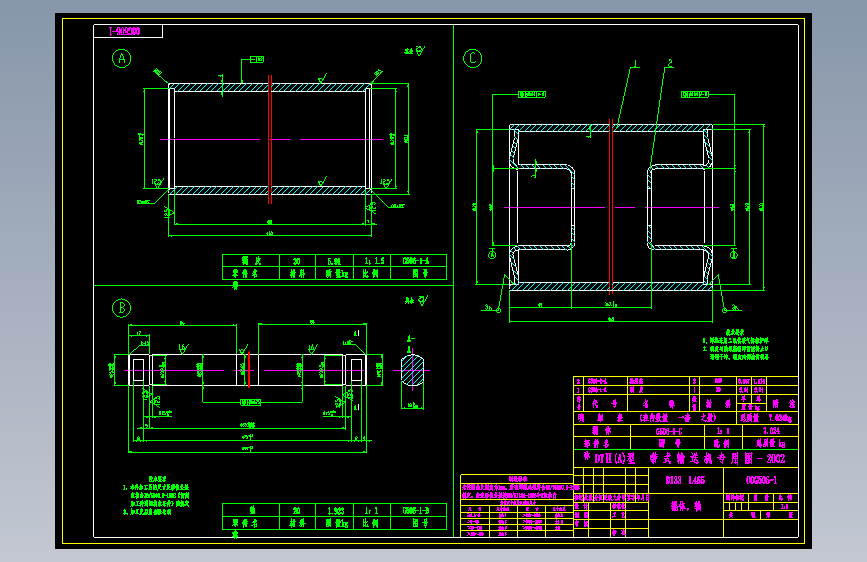Click the circled letter A view label

pyautogui.click(x=121, y=59)
